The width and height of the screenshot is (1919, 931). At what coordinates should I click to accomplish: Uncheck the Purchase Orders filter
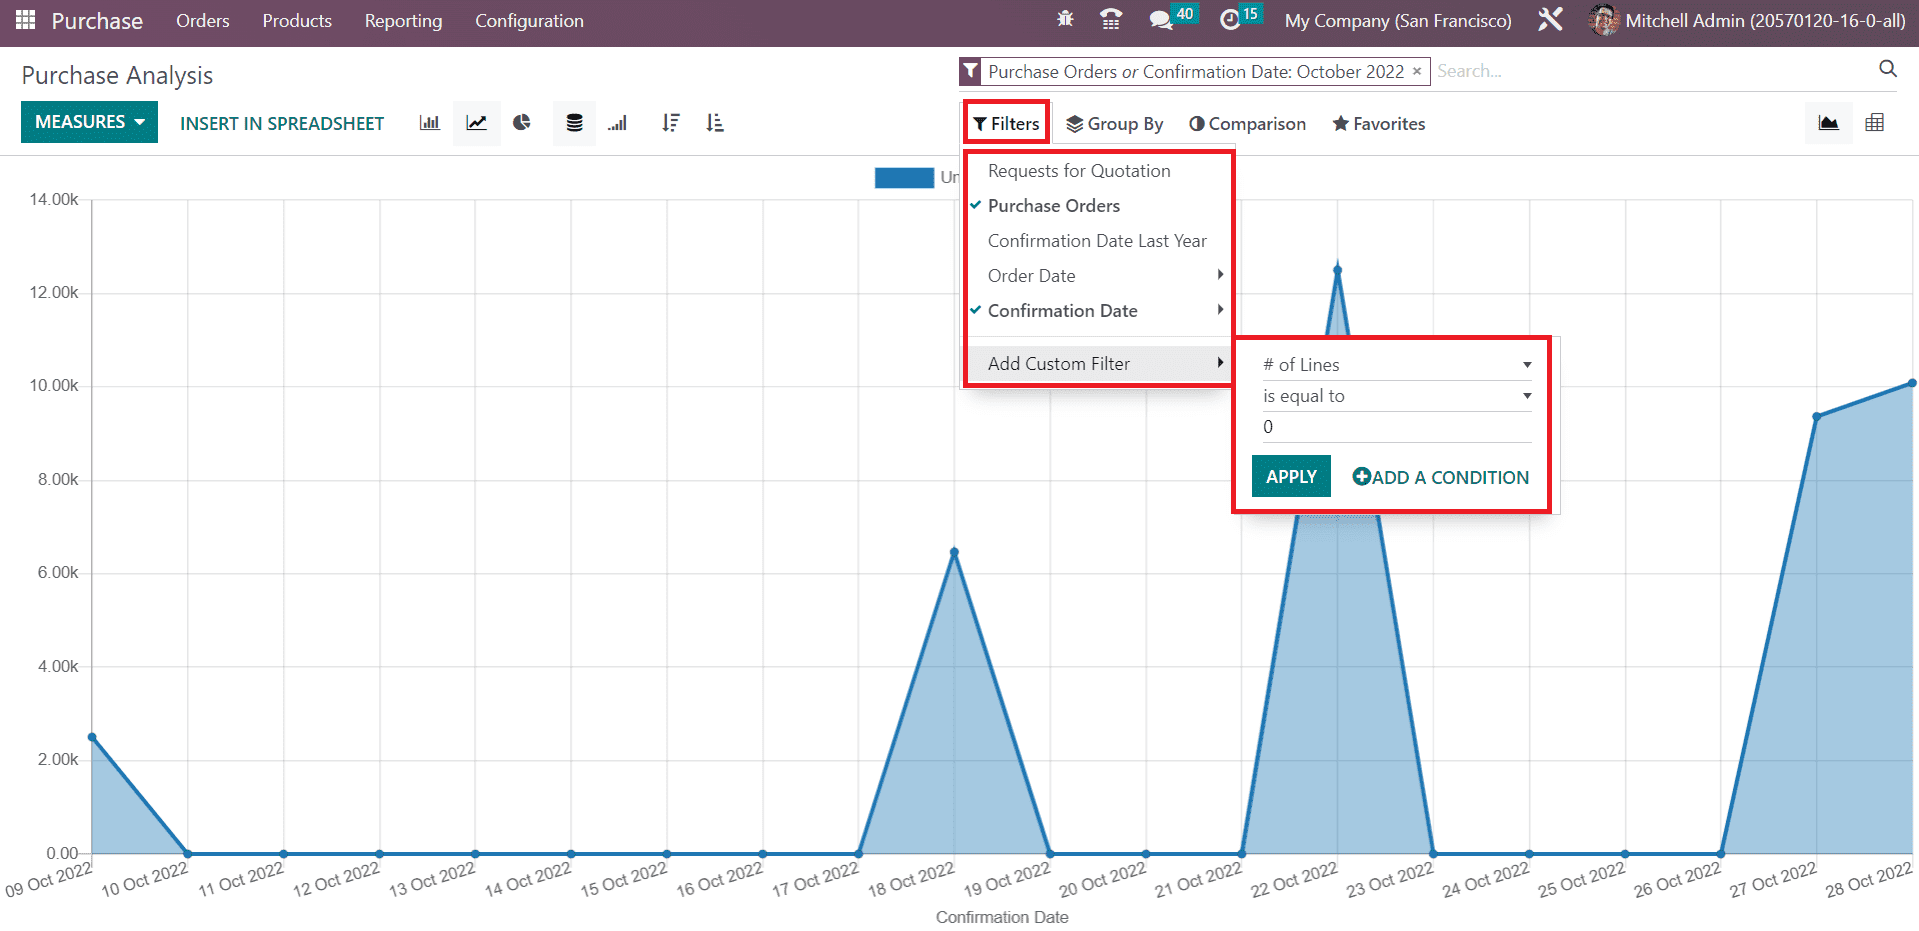pos(1053,206)
